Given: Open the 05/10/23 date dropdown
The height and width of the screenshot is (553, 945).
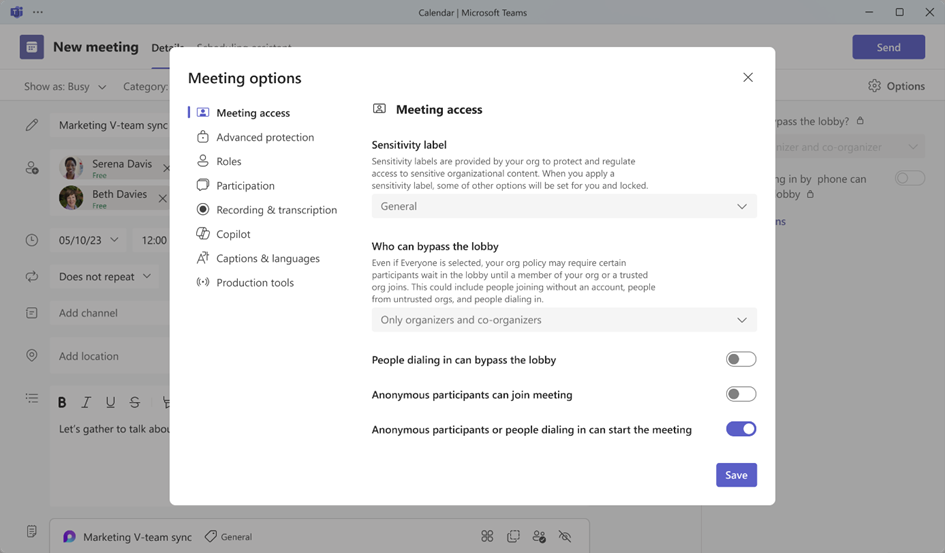Looking at the screenshot, I should (x=89, y=240).
